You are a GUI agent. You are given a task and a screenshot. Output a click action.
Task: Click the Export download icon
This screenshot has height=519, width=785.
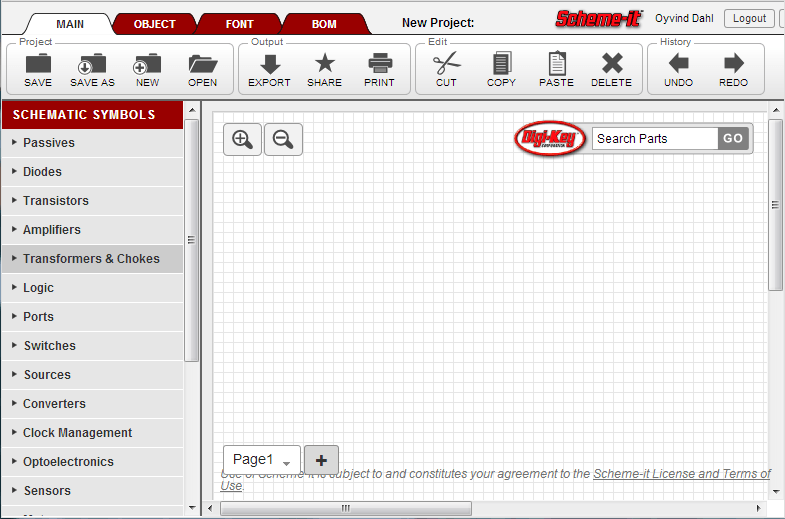pos(269,65)
